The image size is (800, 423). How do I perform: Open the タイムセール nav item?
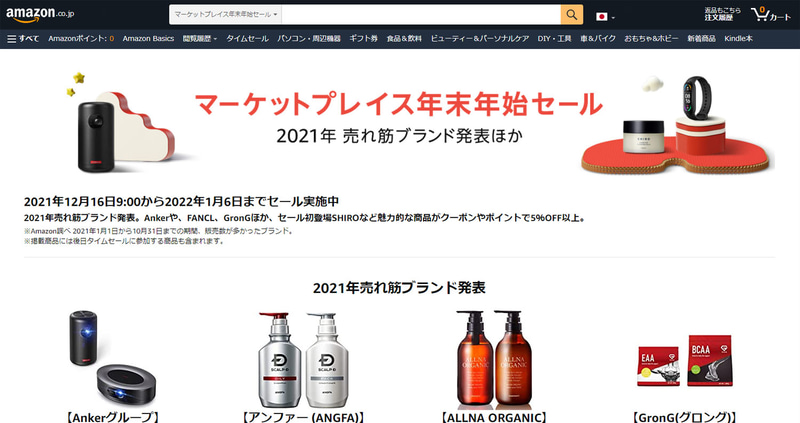(247, 38)
